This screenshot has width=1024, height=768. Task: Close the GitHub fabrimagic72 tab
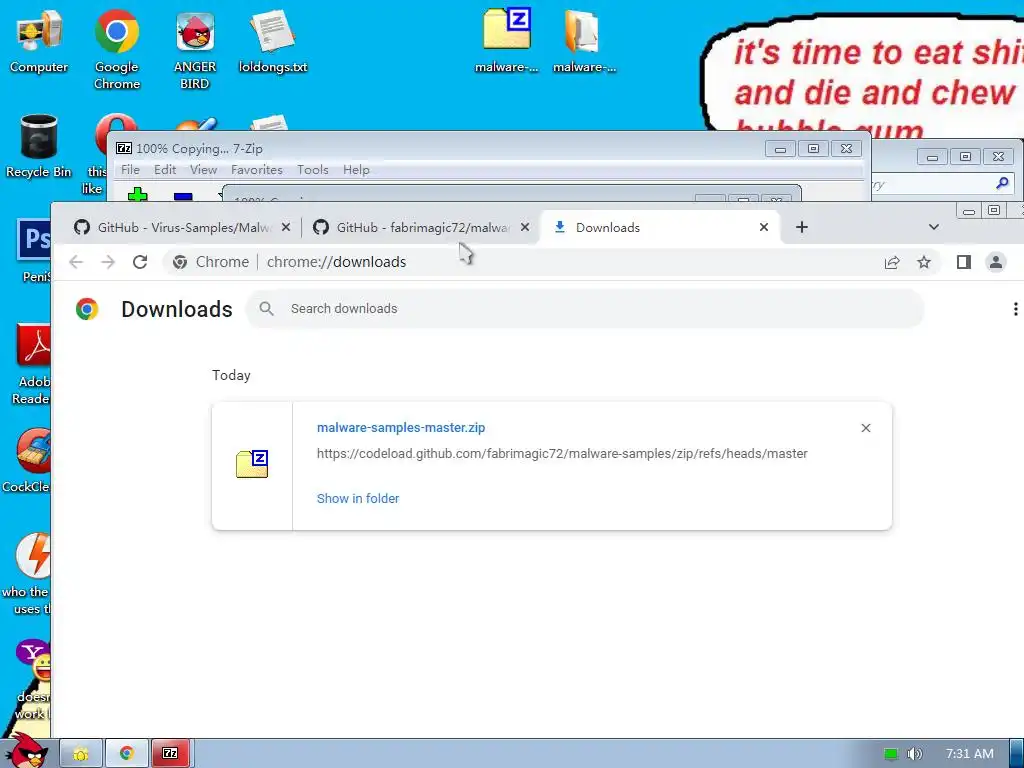525,227
